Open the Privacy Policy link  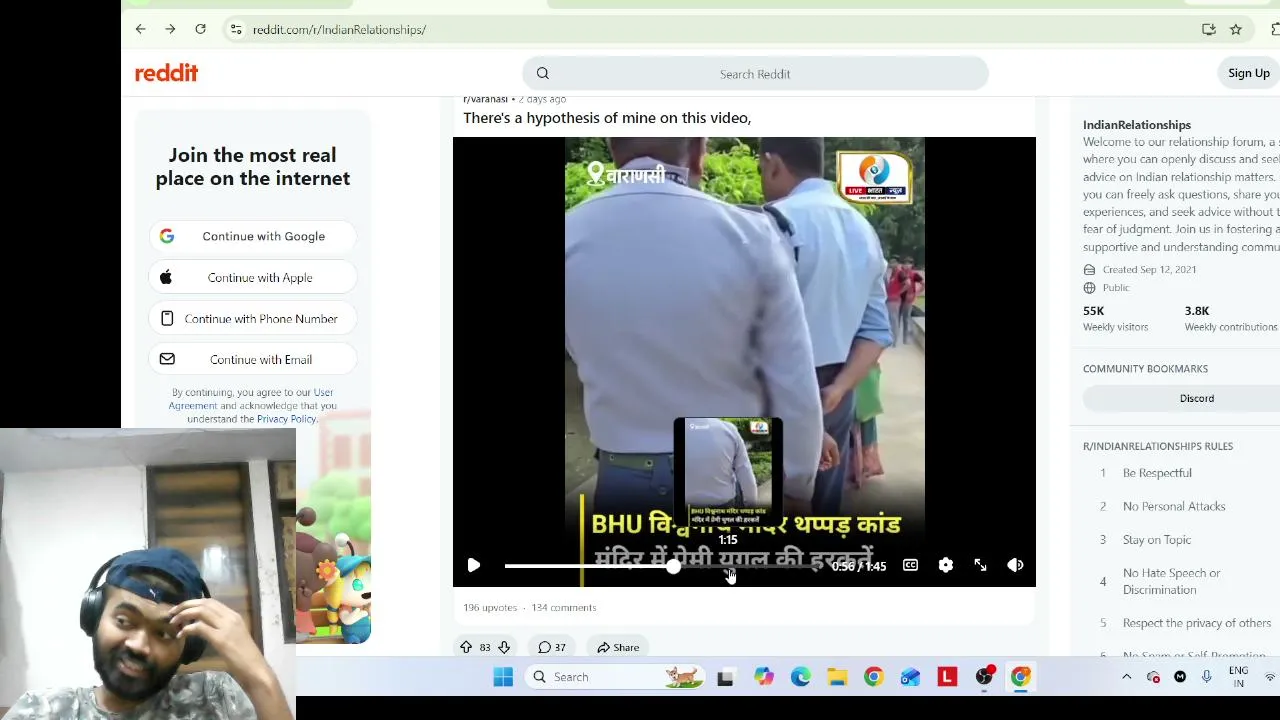(x=286, y=419)
